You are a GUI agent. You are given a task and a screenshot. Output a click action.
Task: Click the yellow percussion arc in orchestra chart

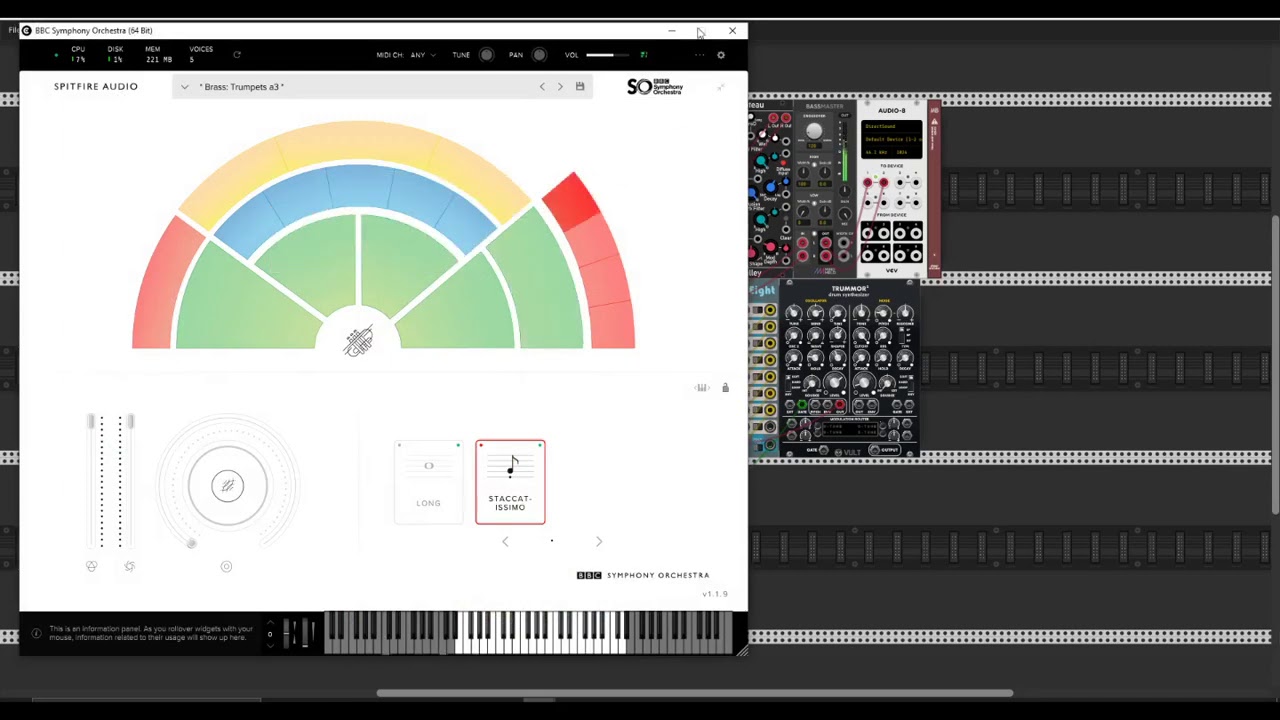click(x=356, y=140)
